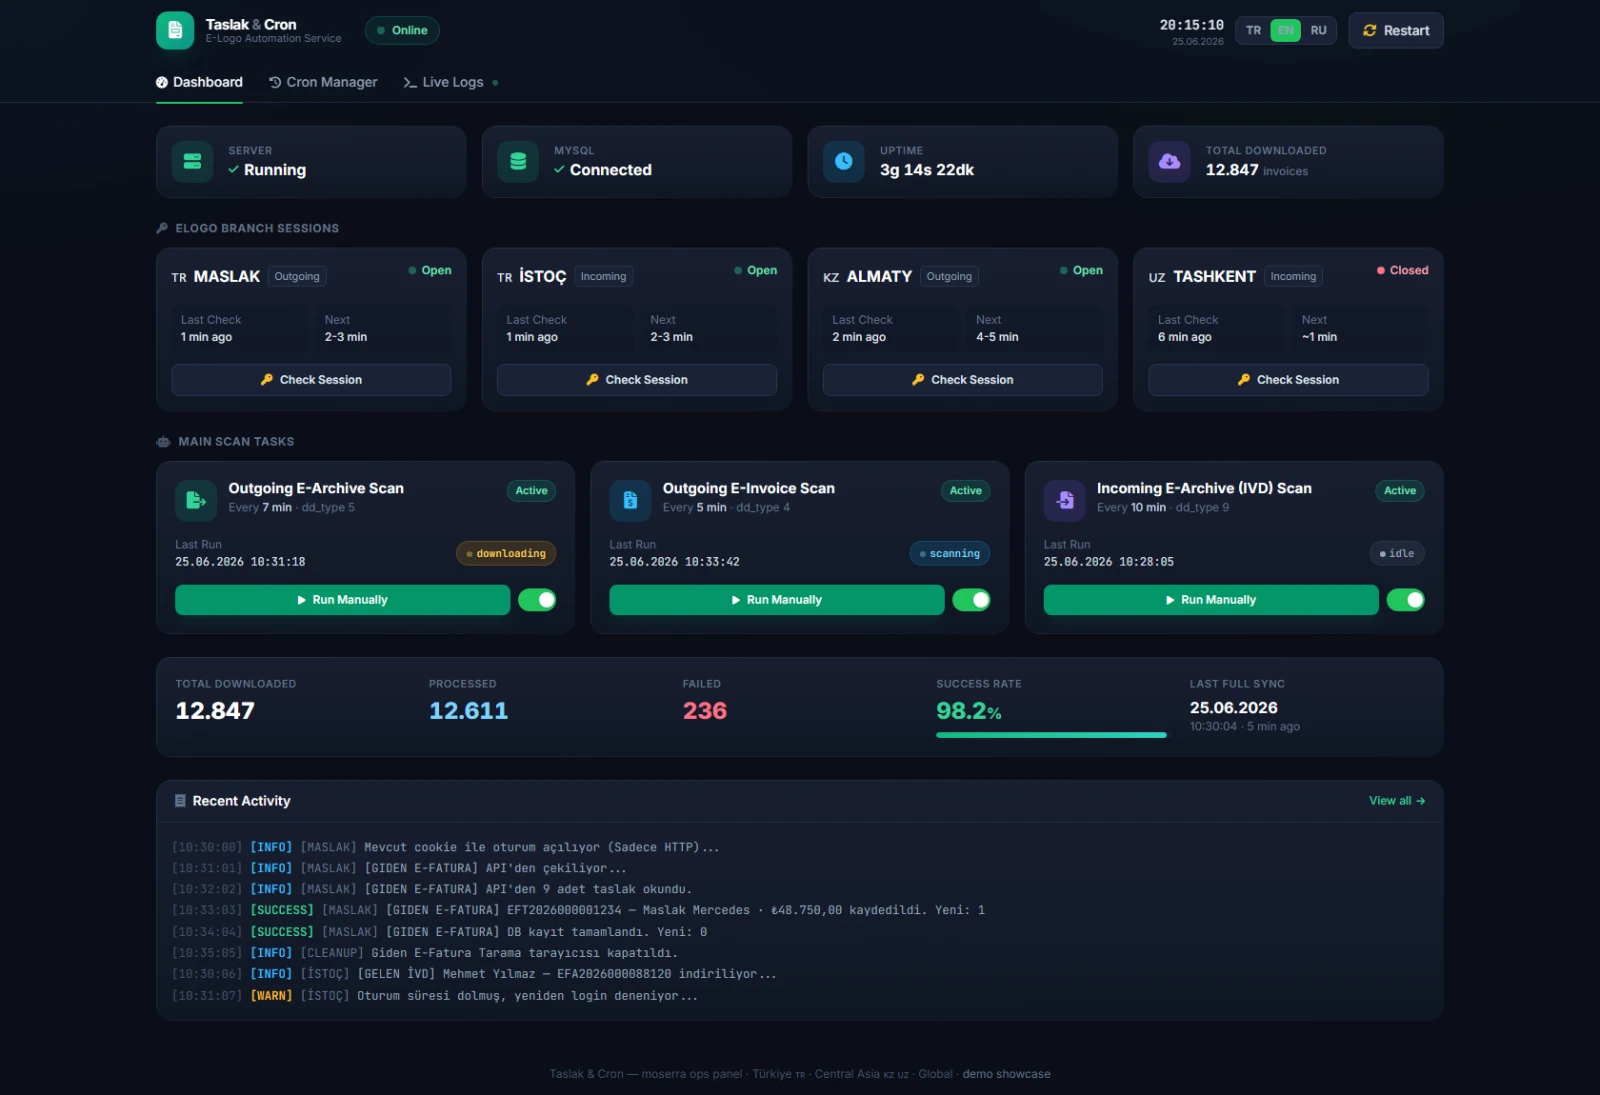Restart the service with the Restart button
This screenshot has width=1600, height=1095.
tap(1396, 31)
